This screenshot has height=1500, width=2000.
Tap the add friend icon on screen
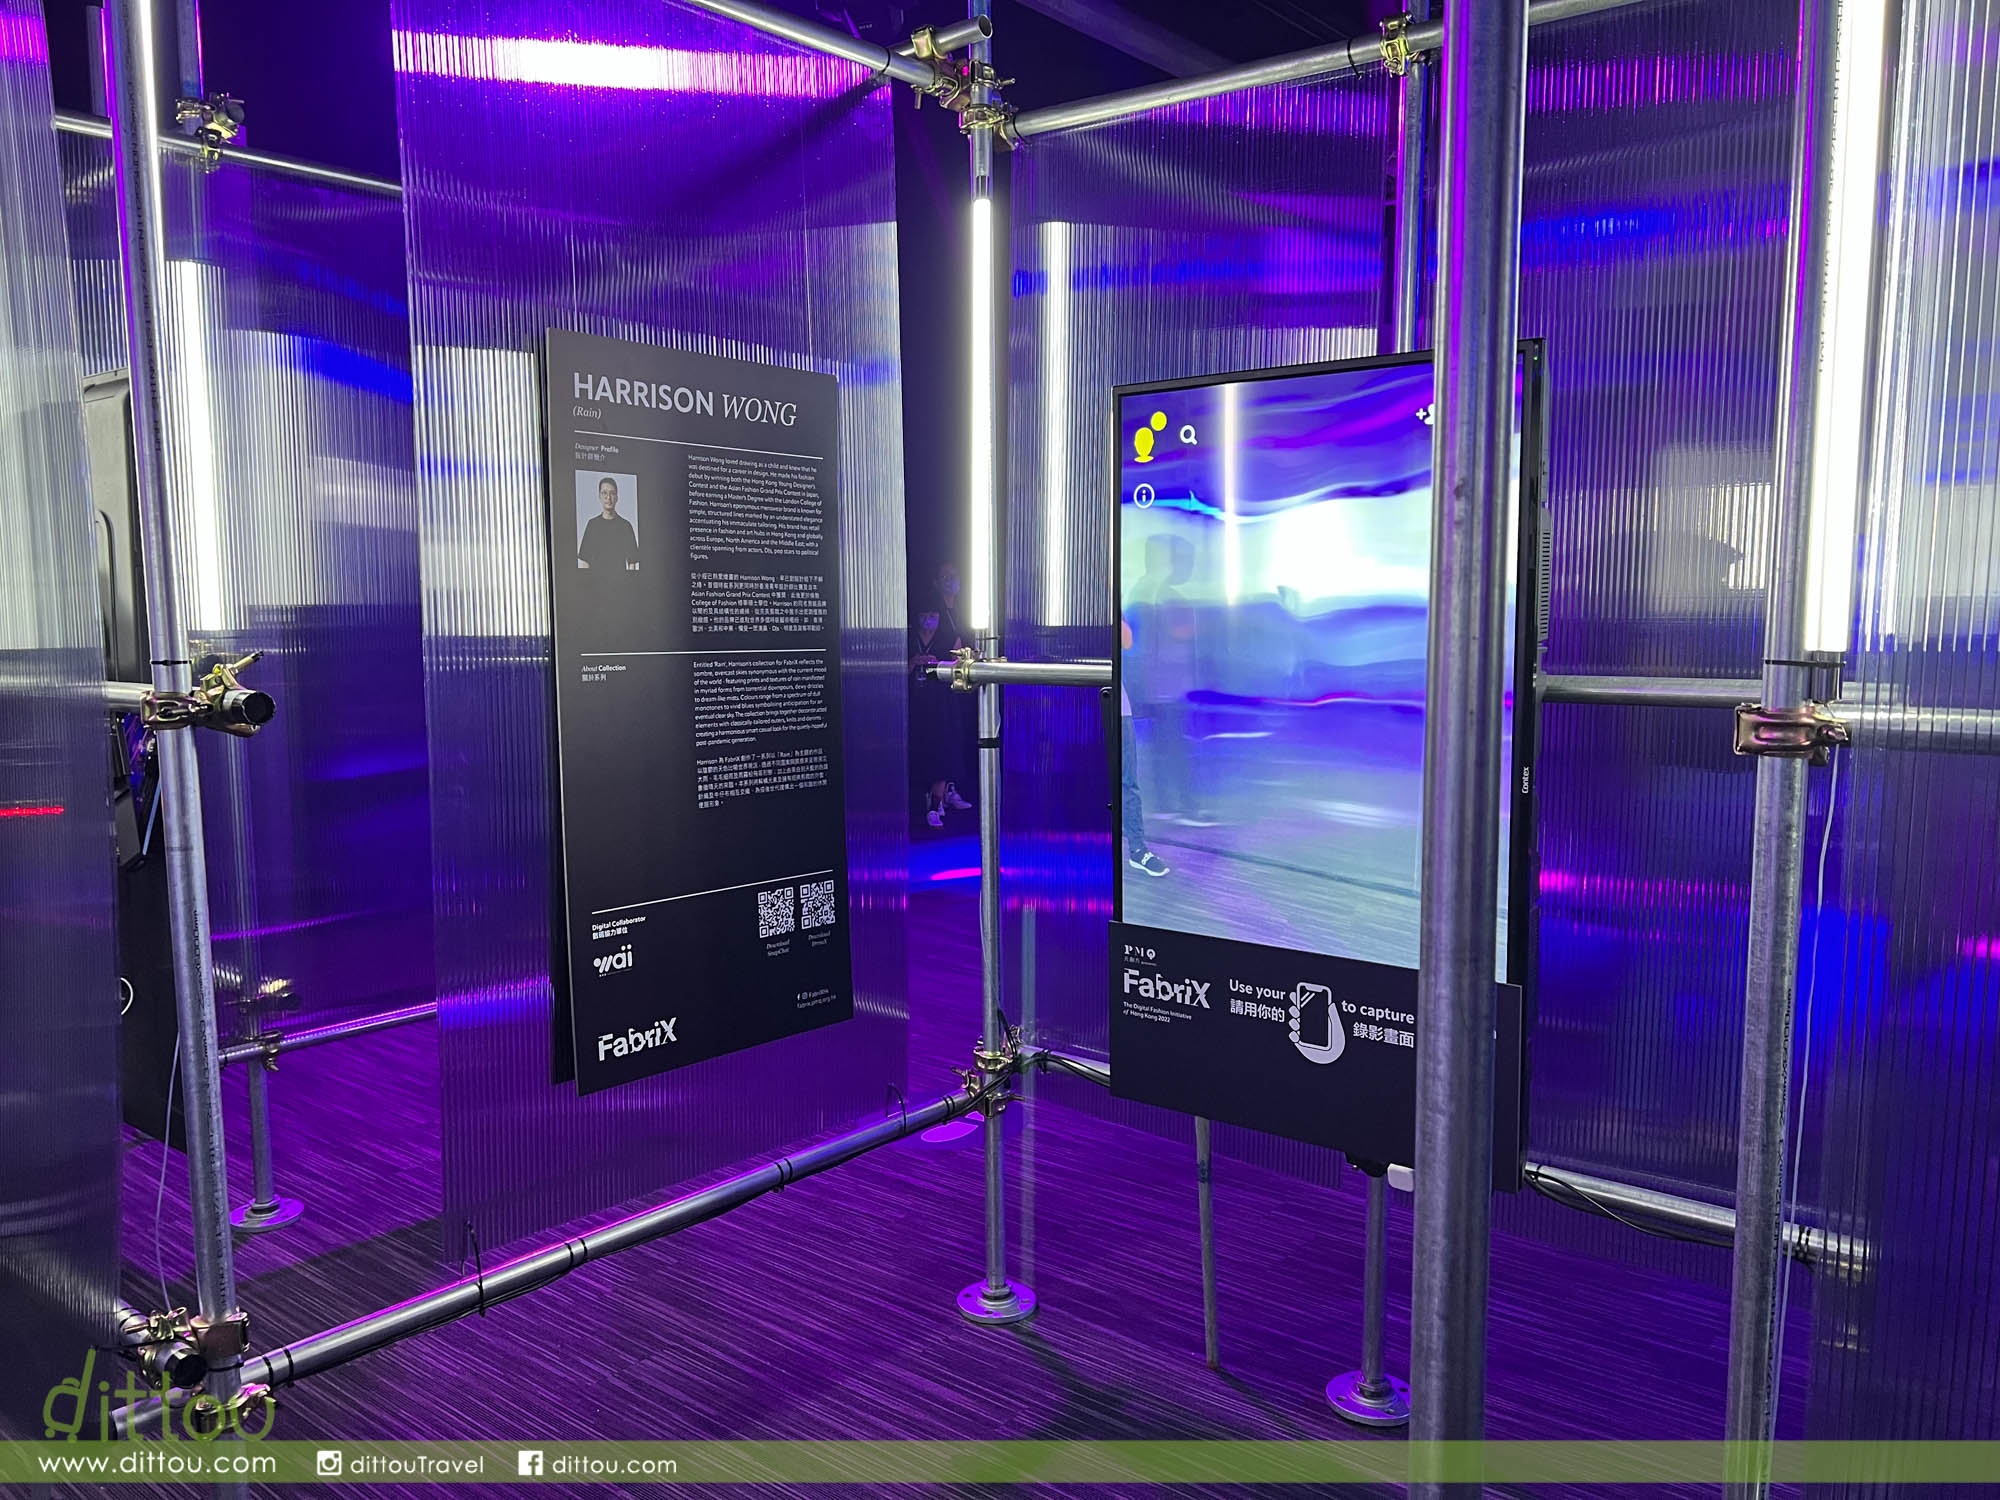coord(1425,412)
